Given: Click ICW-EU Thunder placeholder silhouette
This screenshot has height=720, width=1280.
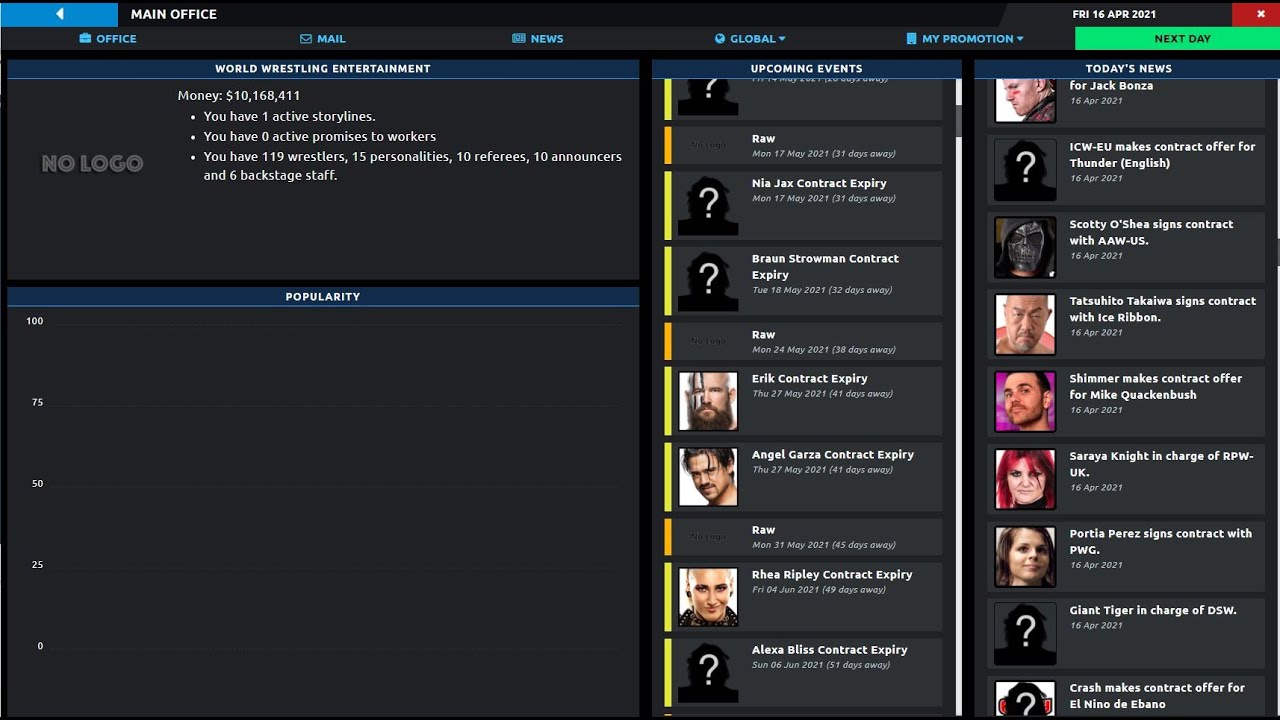Looking at the screenshot, I should pyautogui.click(x=1025, y=169).
